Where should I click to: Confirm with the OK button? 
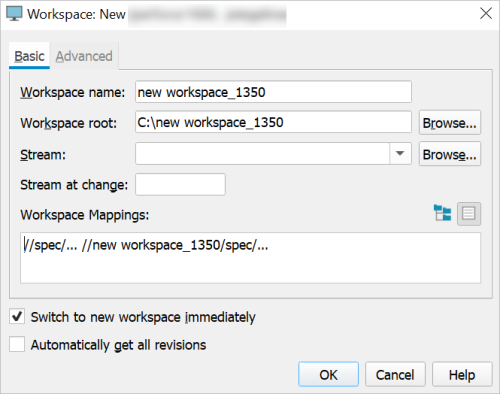(328, 374)
